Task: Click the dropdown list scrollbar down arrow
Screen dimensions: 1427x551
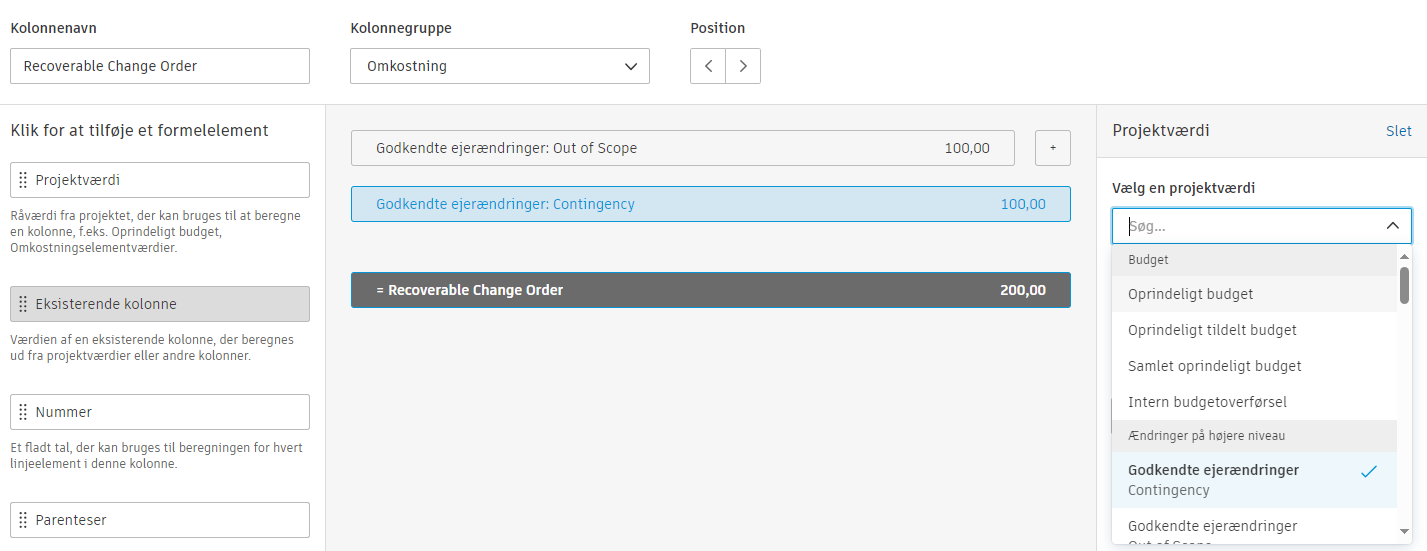Action: coord(1404,531)
